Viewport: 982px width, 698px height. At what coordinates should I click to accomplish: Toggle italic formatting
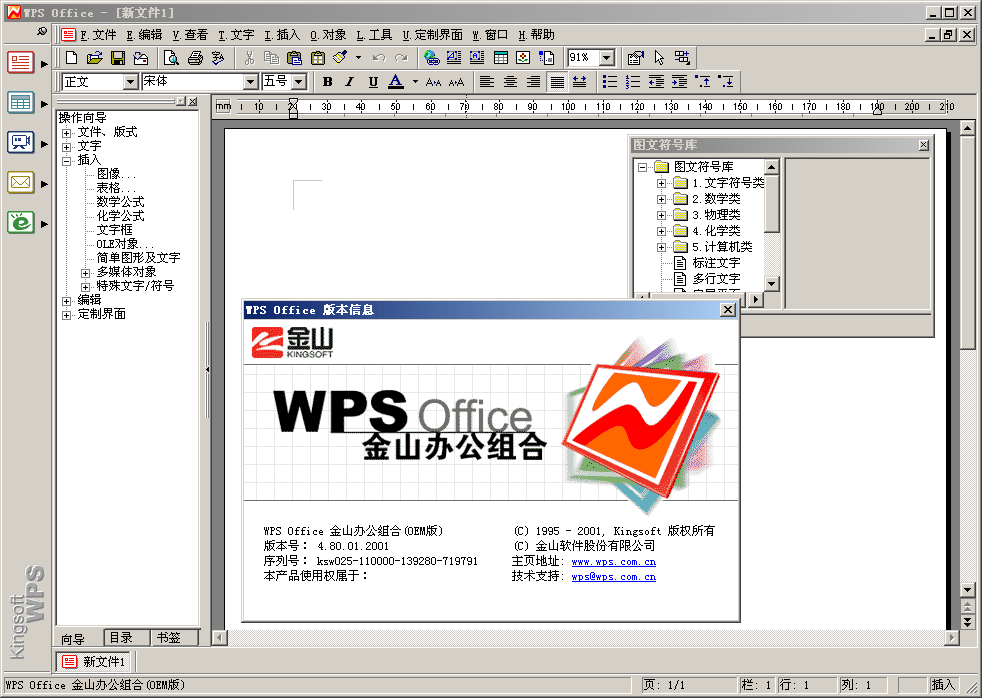tap(350, 81)
